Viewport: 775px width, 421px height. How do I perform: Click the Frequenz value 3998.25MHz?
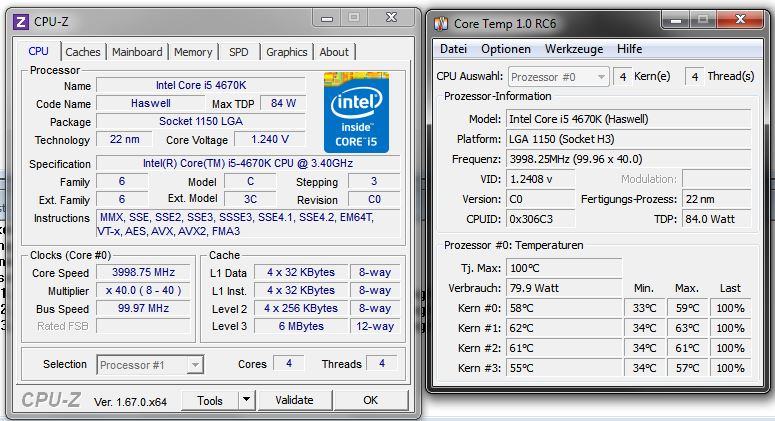(x=628, y=159)
